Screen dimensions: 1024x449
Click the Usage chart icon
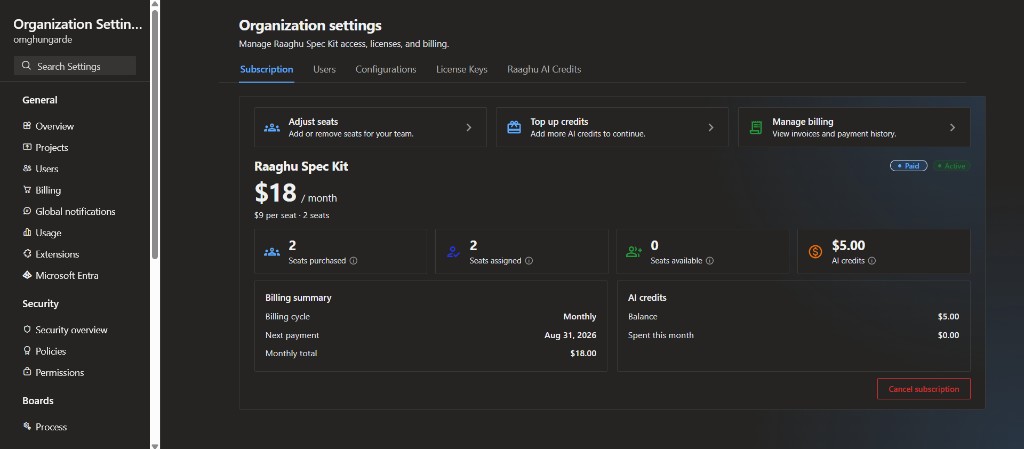click(x=27, y=232)
